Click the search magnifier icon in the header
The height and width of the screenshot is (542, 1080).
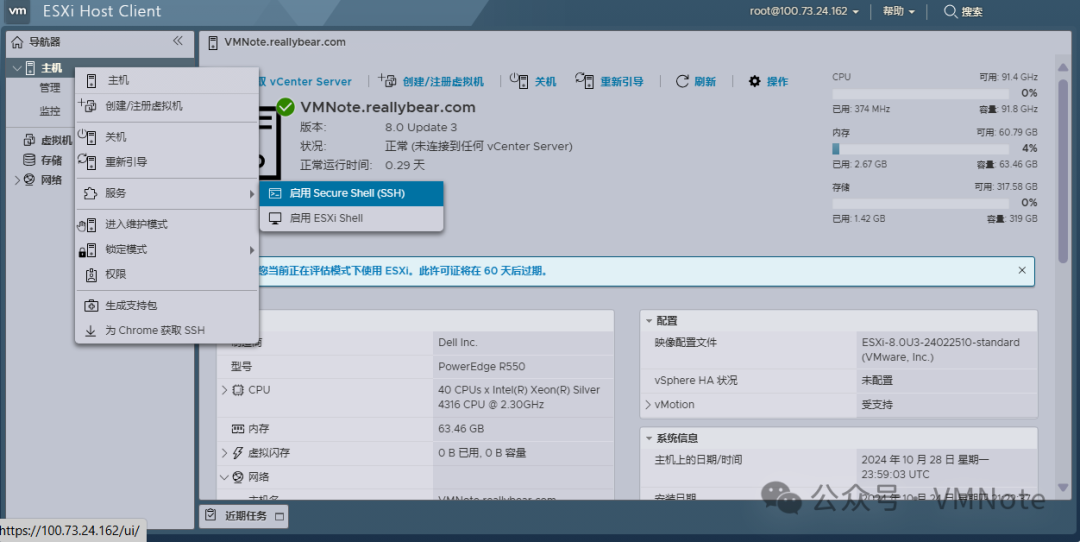pyautogui.click(x=951, y=12)
